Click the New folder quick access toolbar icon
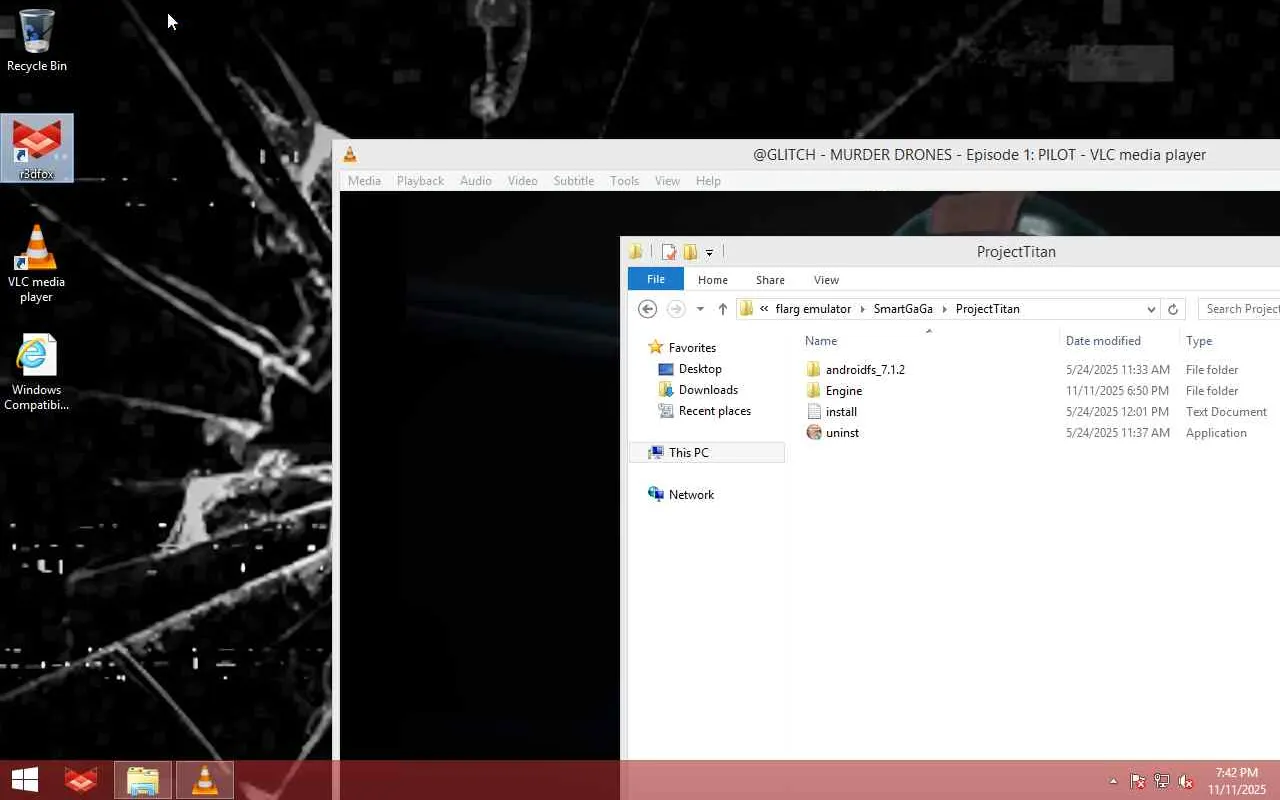 690,252
